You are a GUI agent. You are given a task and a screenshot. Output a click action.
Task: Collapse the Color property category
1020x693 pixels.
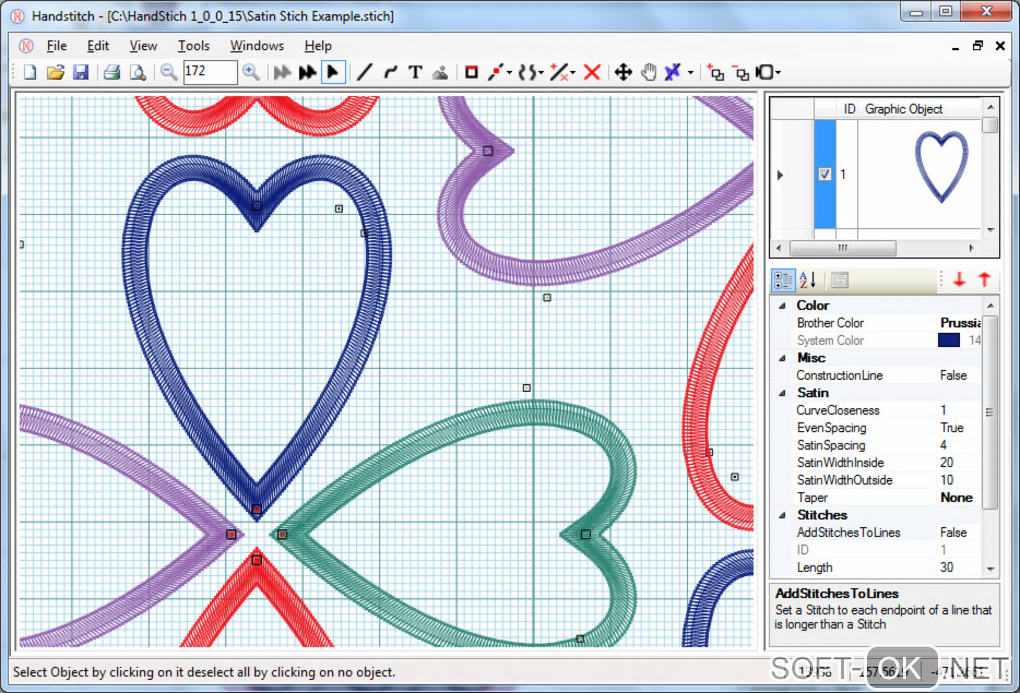coord(782,306)
